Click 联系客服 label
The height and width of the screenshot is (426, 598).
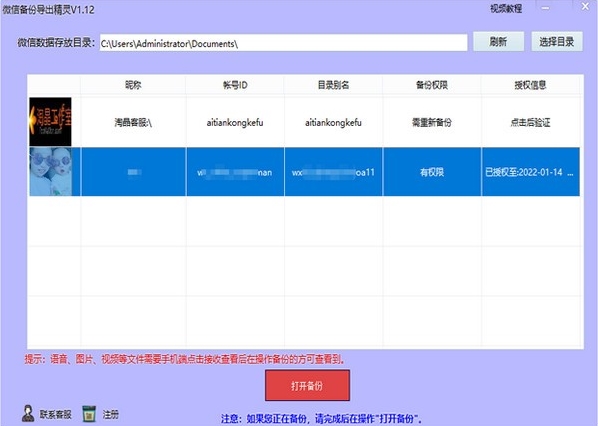(56, 414)
